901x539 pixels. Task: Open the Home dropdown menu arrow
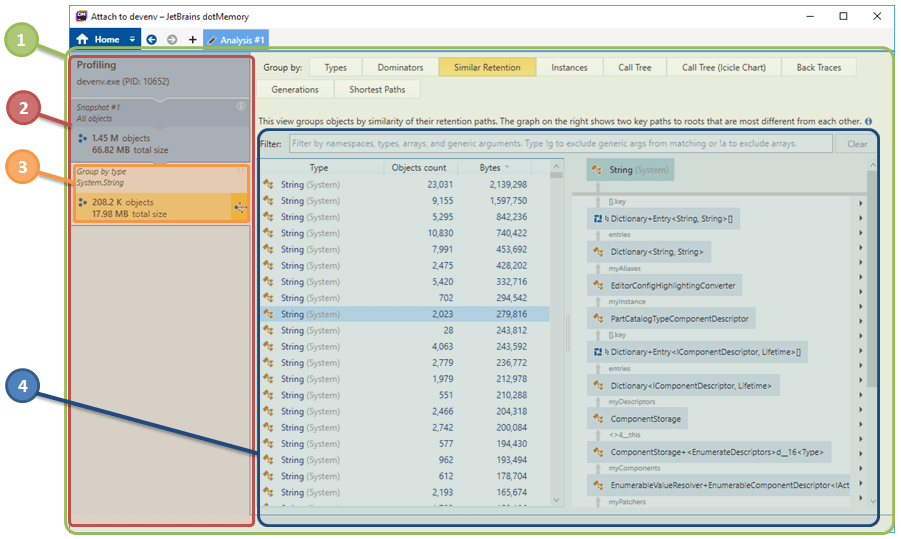click(x=132, y=40)
